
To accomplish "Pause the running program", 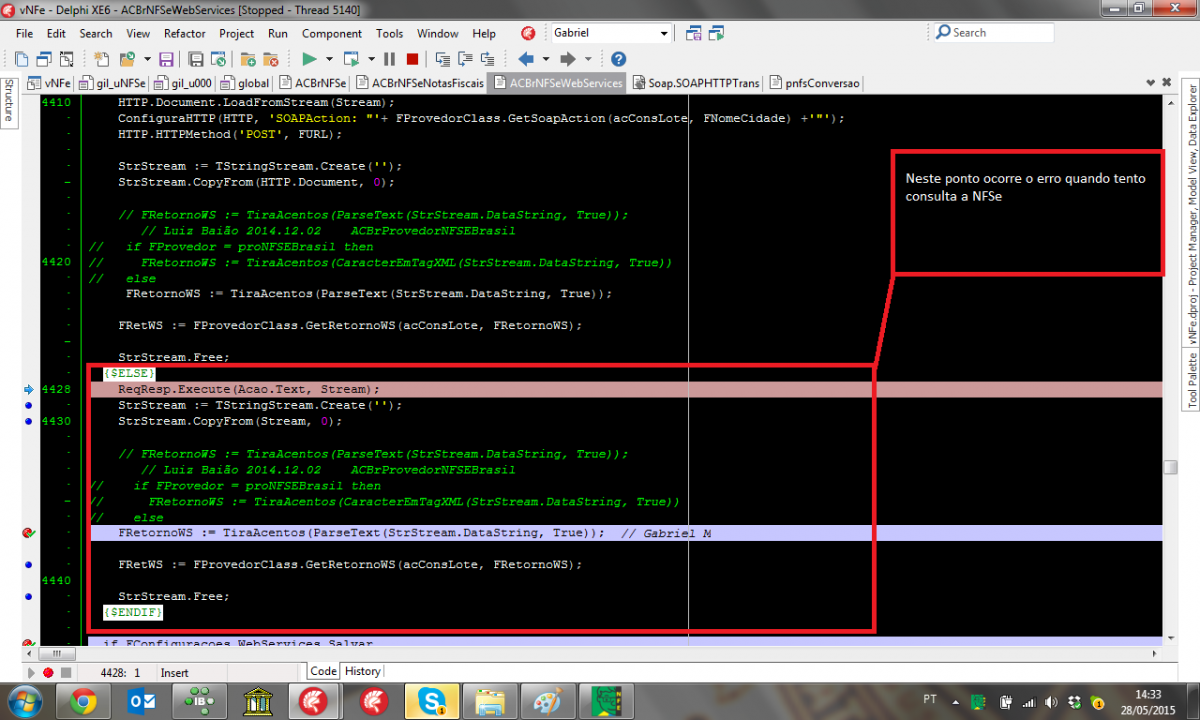I will pos(390,59).
